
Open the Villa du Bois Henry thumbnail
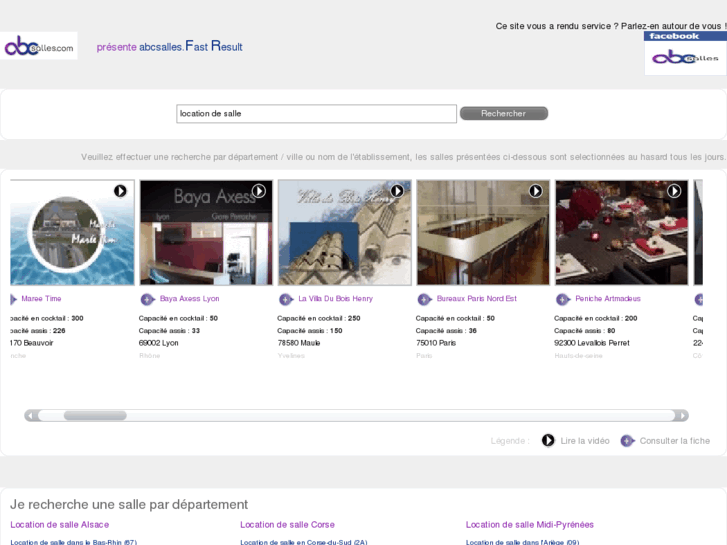click(x=344, y=233)
